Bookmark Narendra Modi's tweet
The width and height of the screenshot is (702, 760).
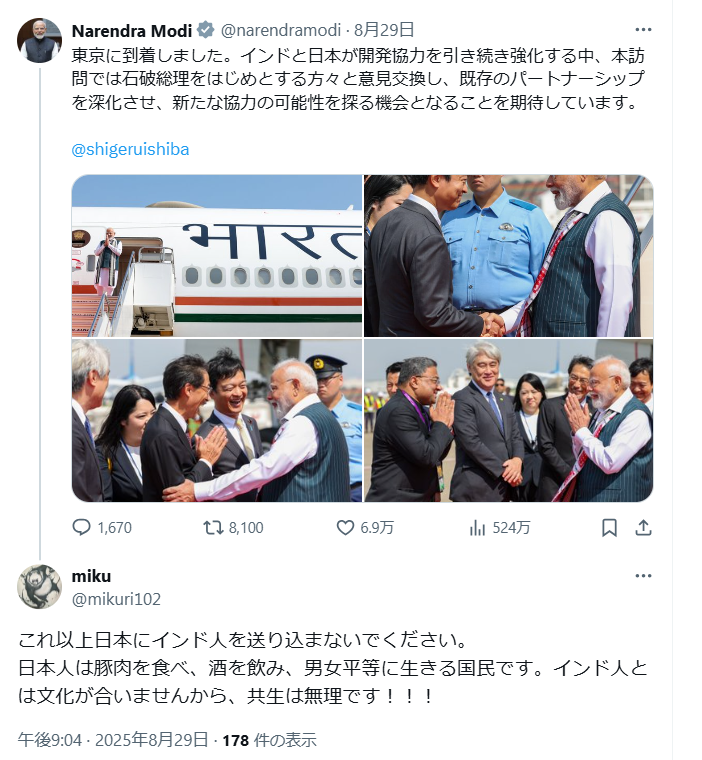[609, 527]
